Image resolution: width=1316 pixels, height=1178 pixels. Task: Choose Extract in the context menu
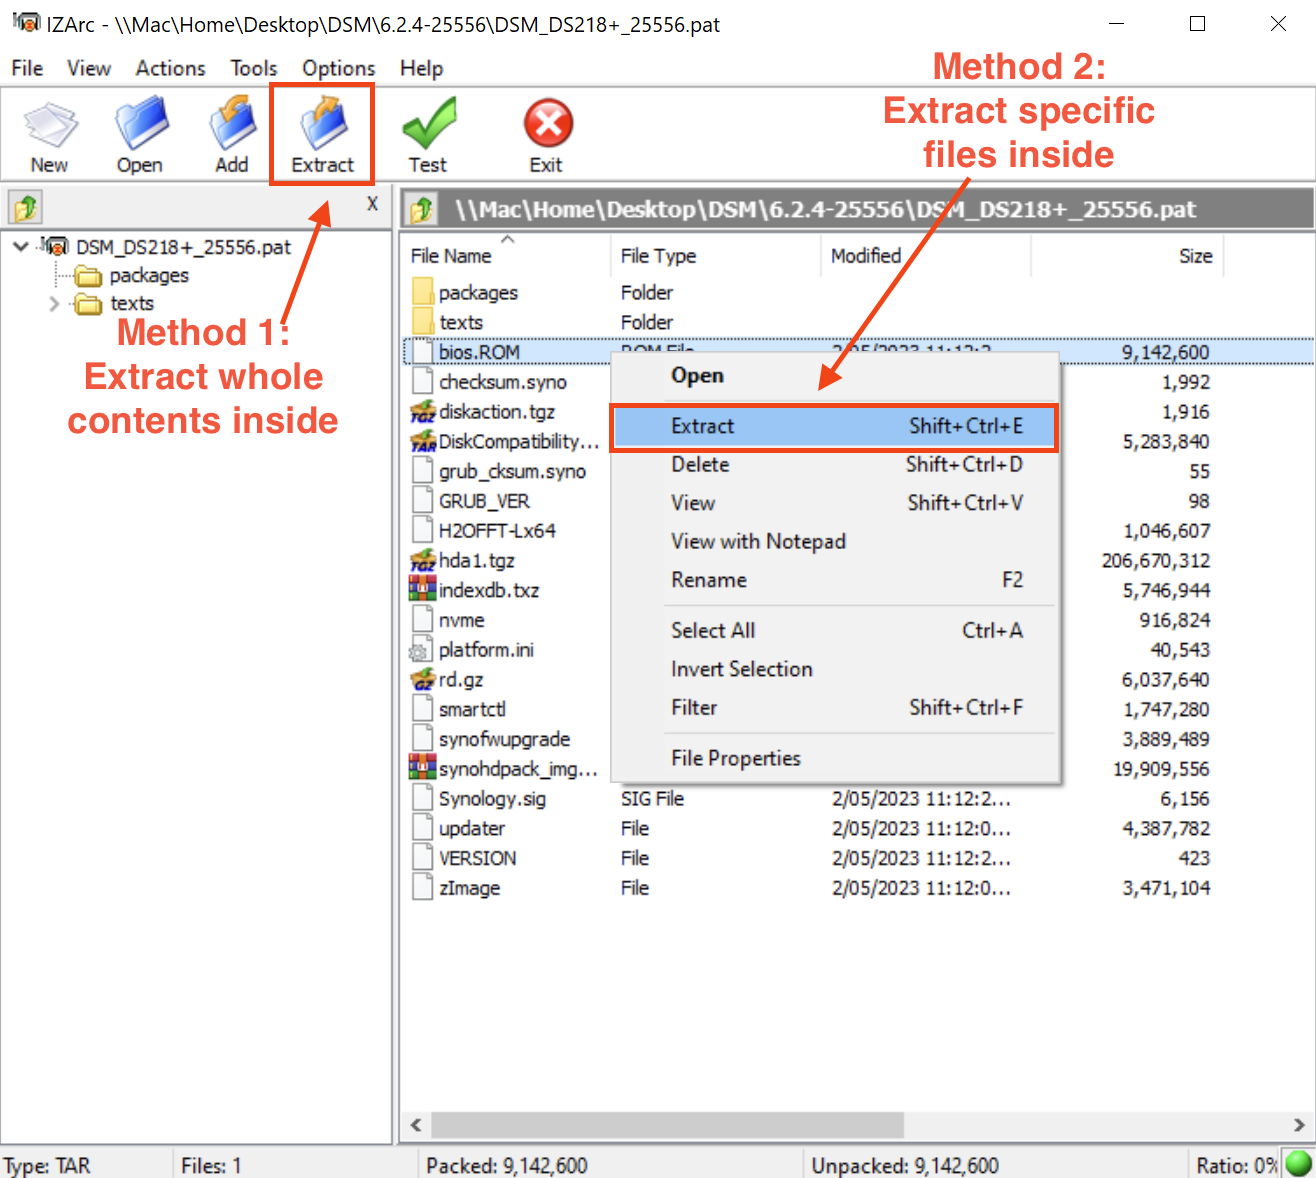coord(833,427)
